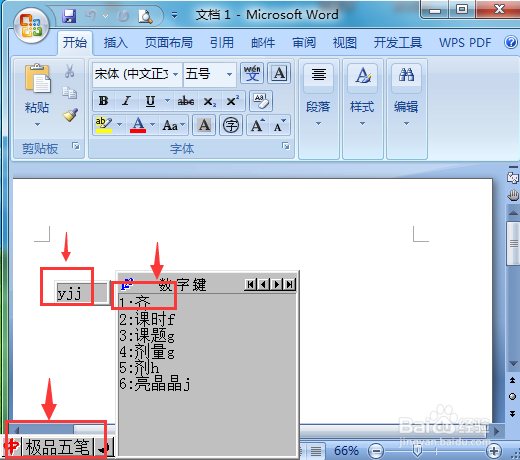Go to last page of IME candidates

(289, 284)
